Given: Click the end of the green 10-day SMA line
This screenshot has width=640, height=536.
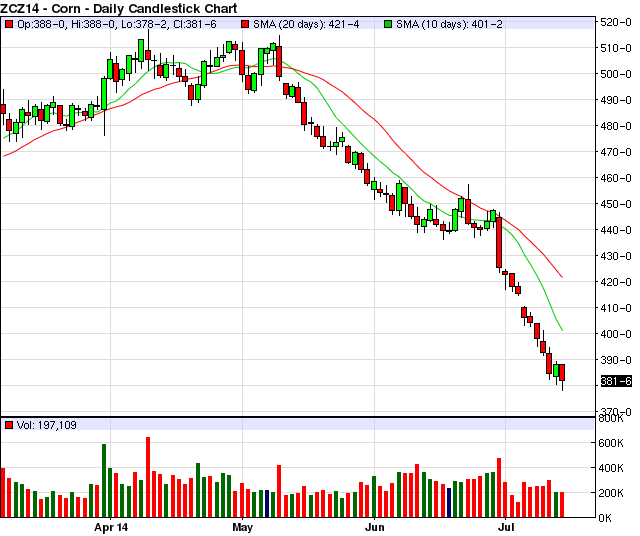Looking at the screenshot, I should pos(562,330).
